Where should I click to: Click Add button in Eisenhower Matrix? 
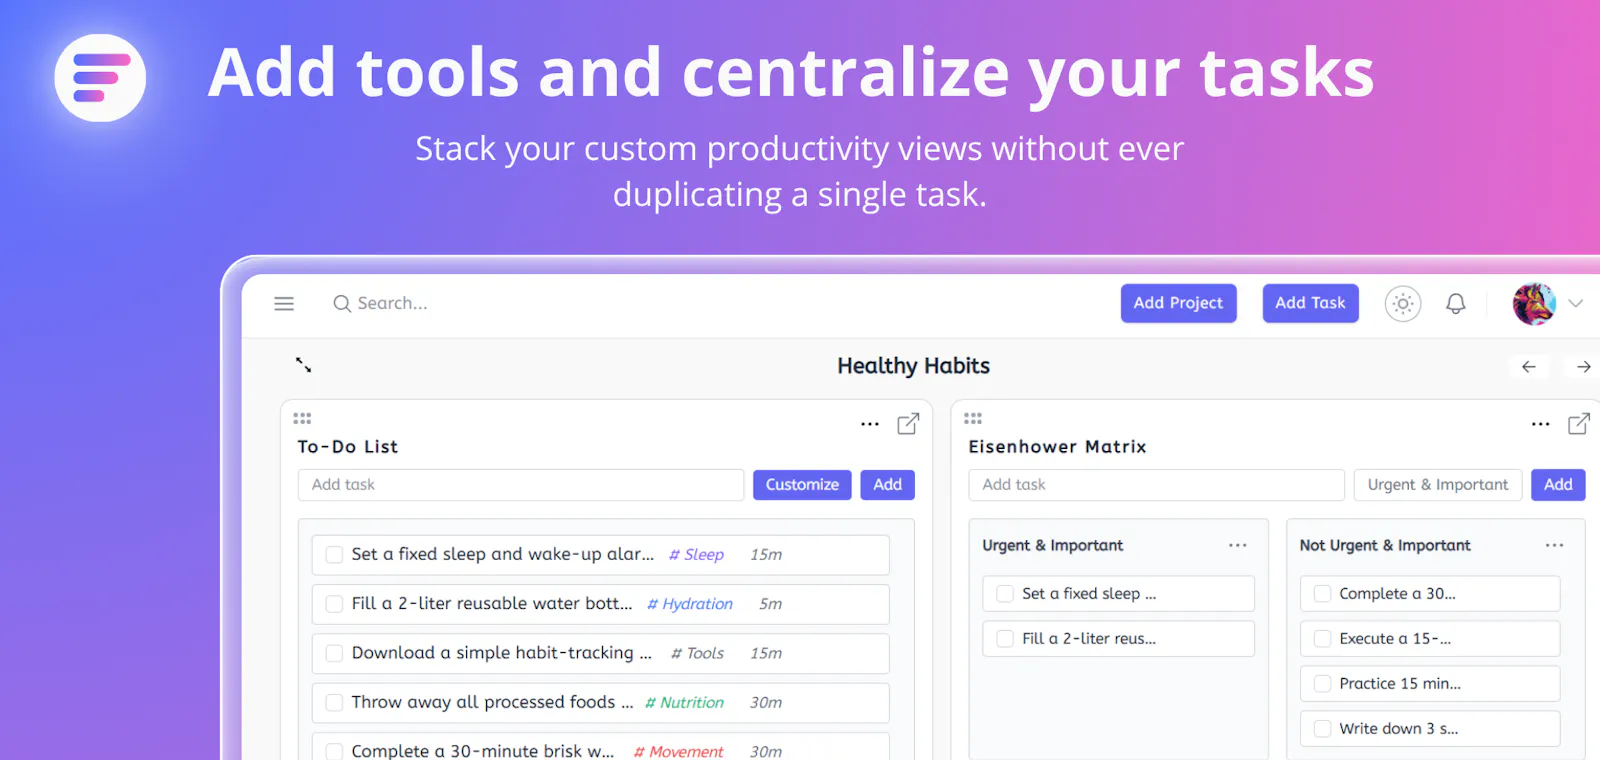tap(1558, 485)
